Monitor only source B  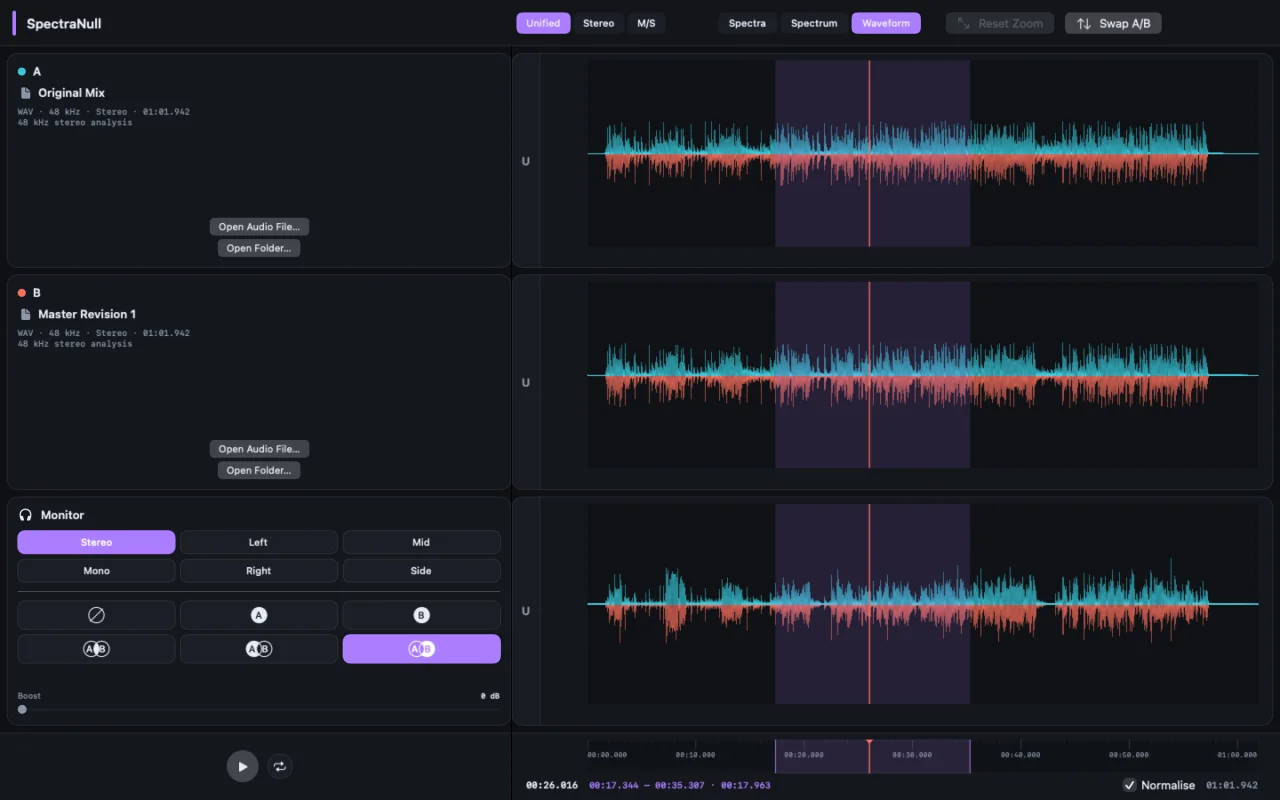[x=421, y=615]
